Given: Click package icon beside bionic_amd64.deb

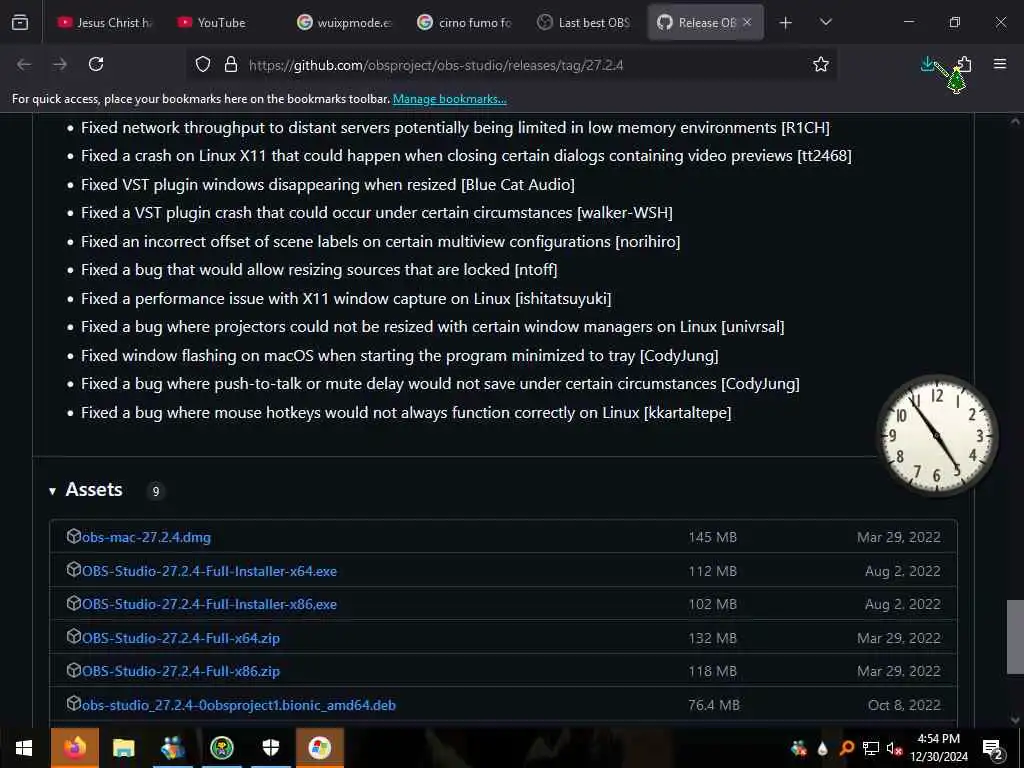Looking at the screenshot, I should click(74, 703).
